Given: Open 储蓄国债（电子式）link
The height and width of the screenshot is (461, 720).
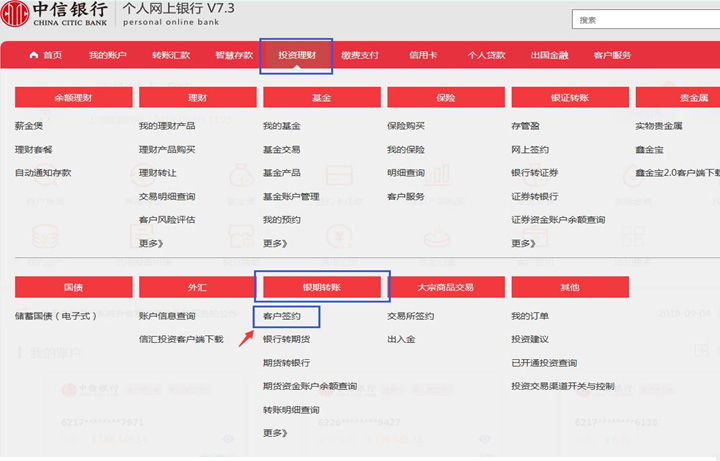Looking at the screenshot, I should [x=56, y=316].
